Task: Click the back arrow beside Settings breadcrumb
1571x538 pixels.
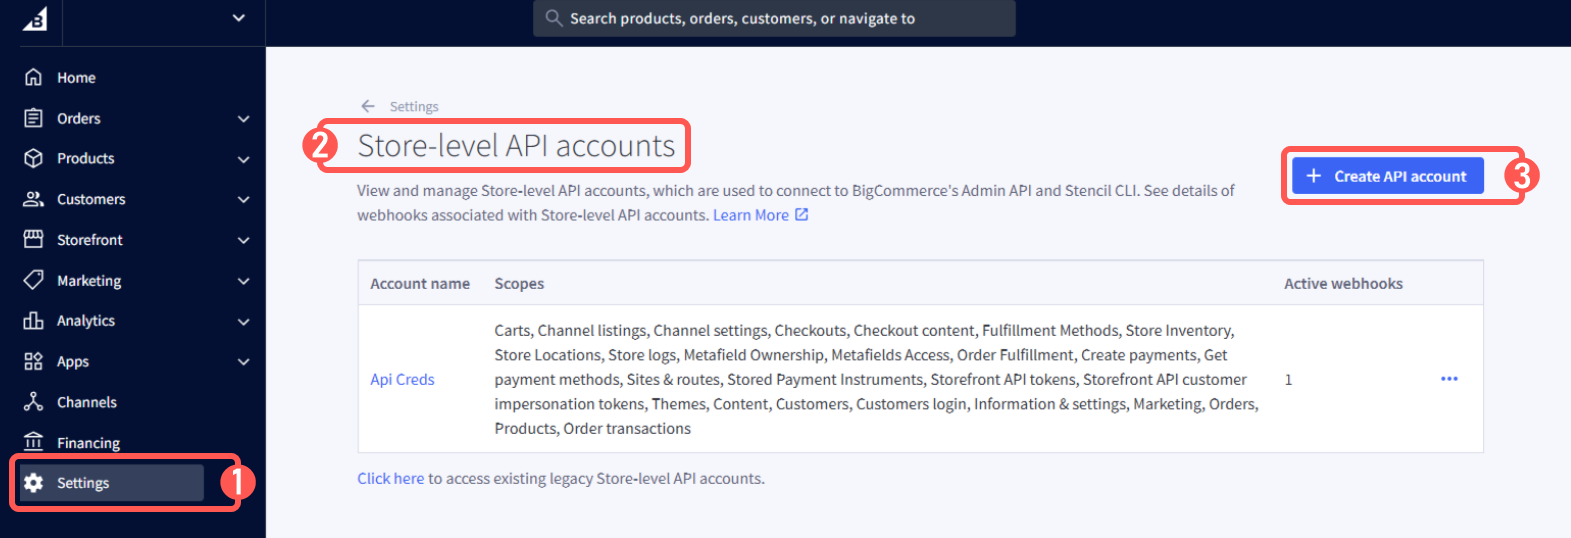Action: click(368, 106)
